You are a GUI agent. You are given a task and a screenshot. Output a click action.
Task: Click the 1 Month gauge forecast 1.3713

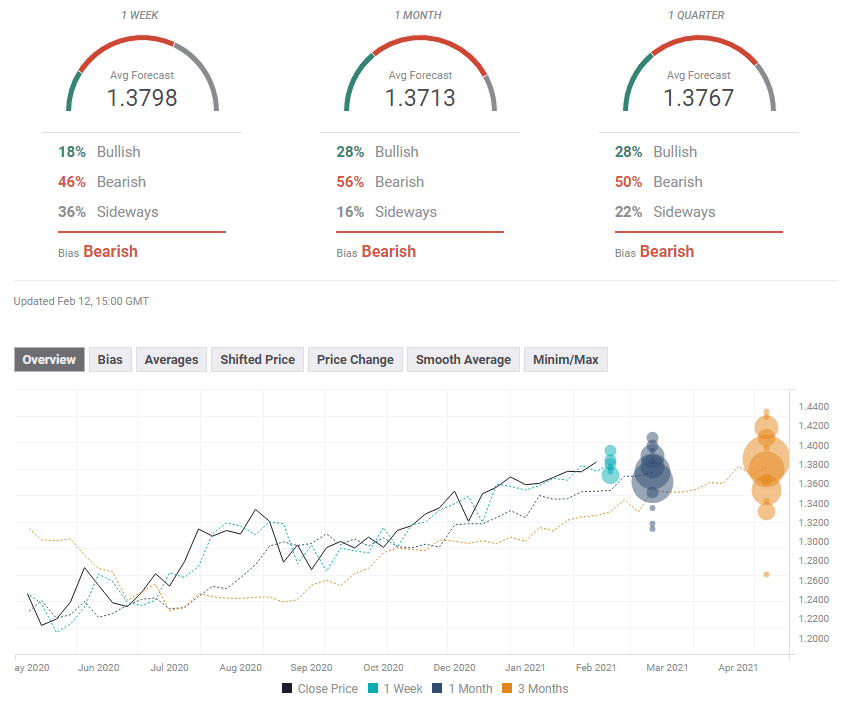click(x=420, y=98)
